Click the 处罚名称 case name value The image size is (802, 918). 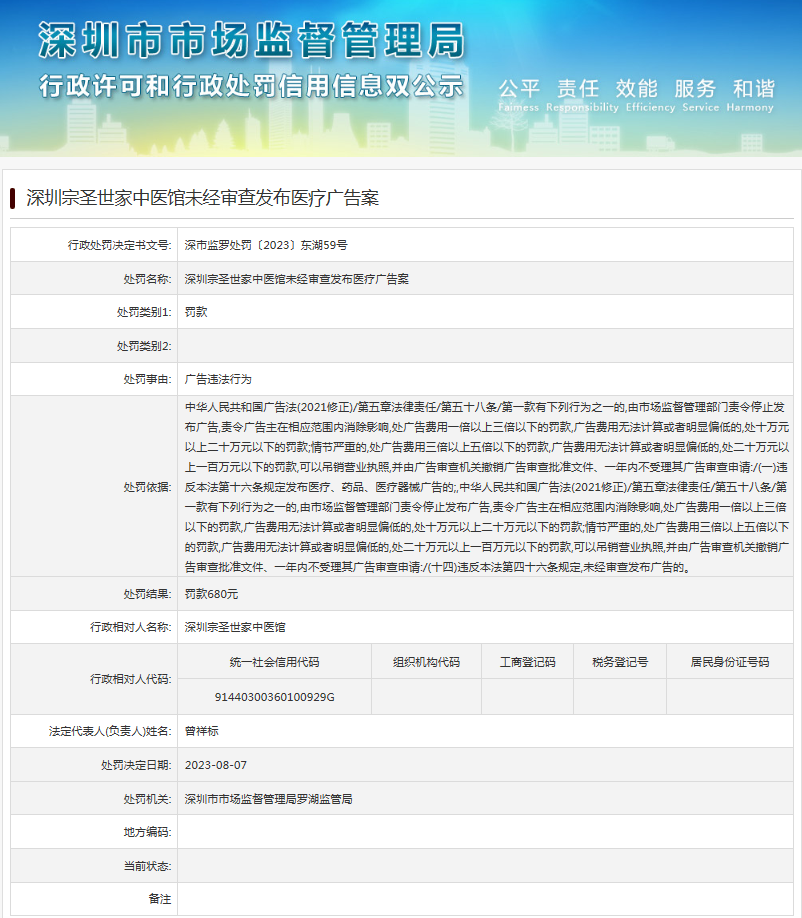coord(296,278)
